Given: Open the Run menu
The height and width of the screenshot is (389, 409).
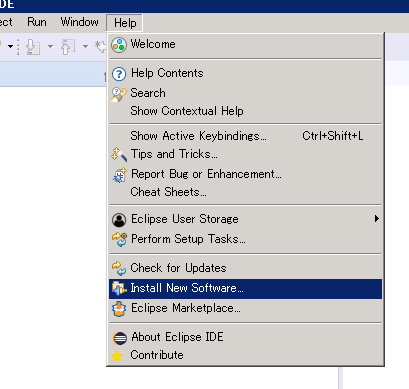Looking at the screenshot, I should [37, 22].
